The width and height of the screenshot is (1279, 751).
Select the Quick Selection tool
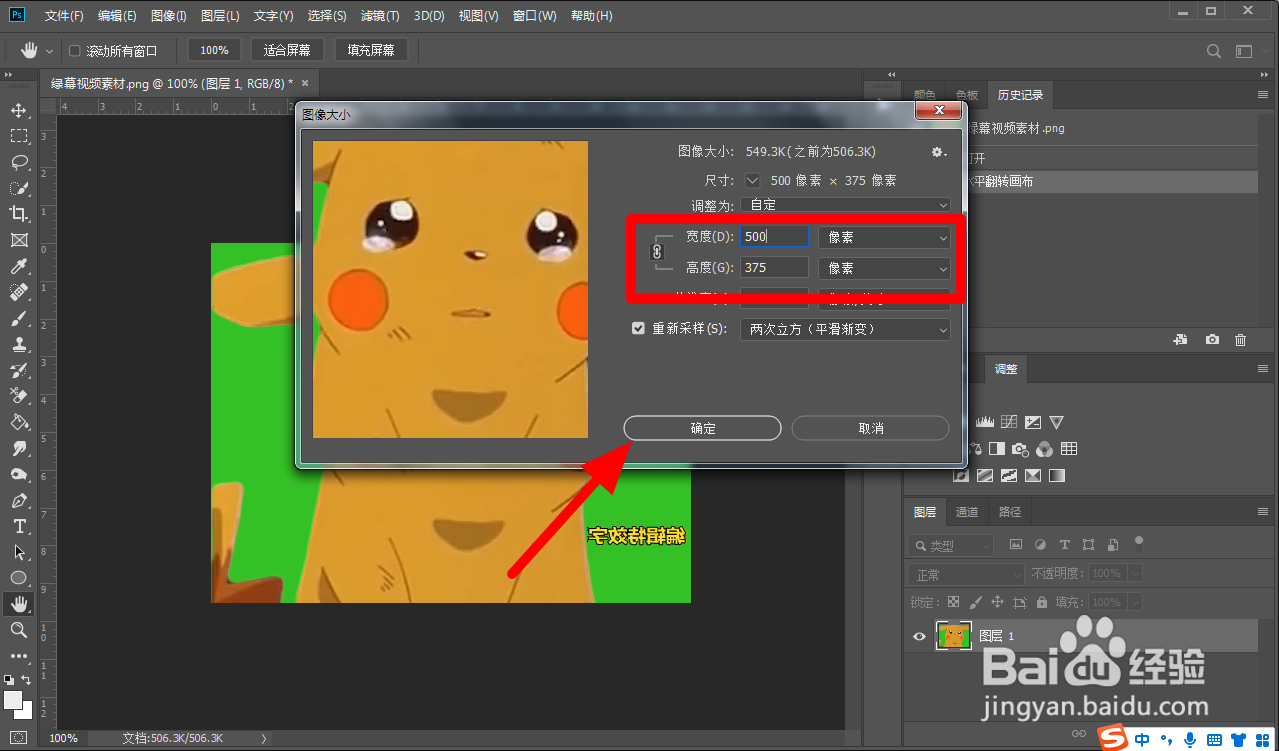pyautogui.click(x=18, y=188)
